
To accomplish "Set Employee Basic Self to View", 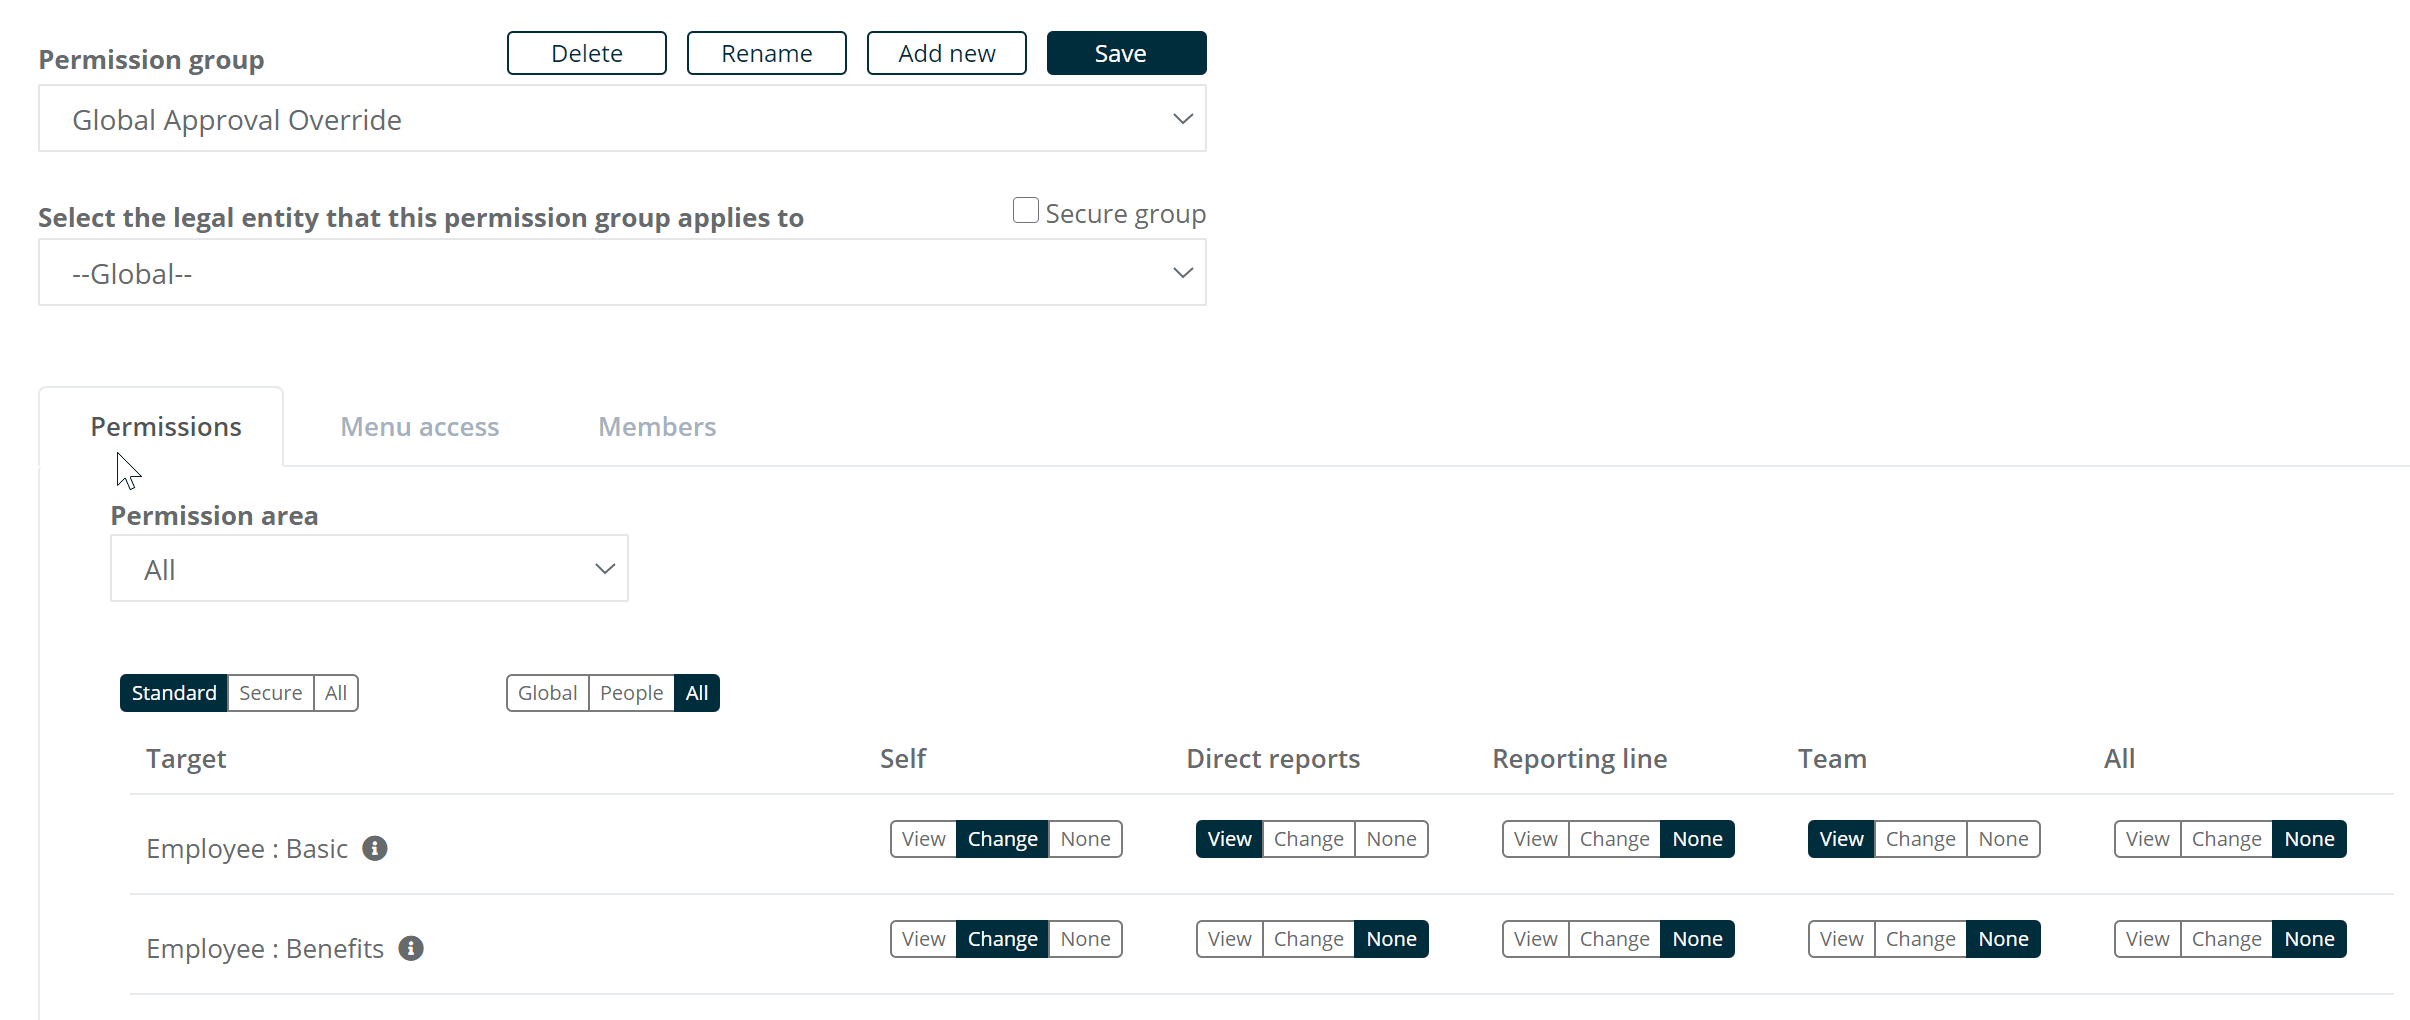I will 923,839.
